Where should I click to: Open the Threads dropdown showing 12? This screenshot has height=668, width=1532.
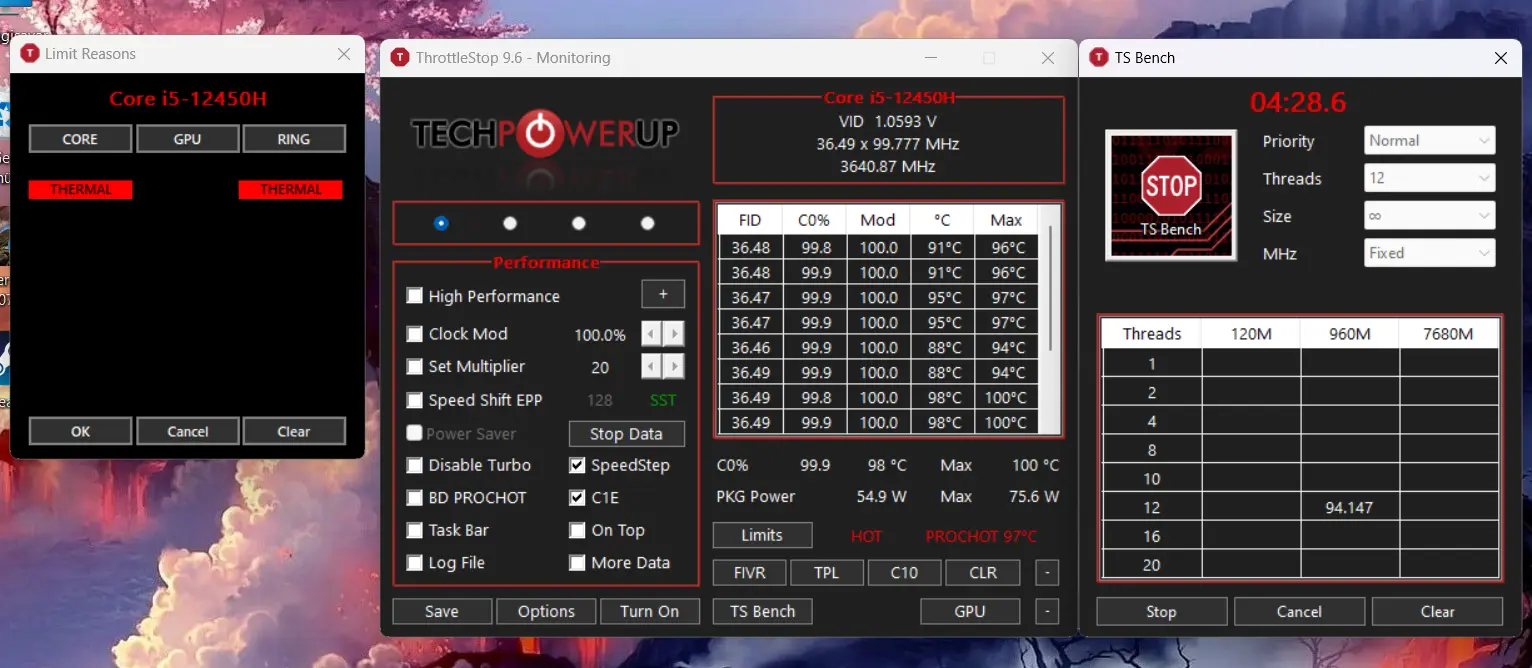(x=1430, y=179)
